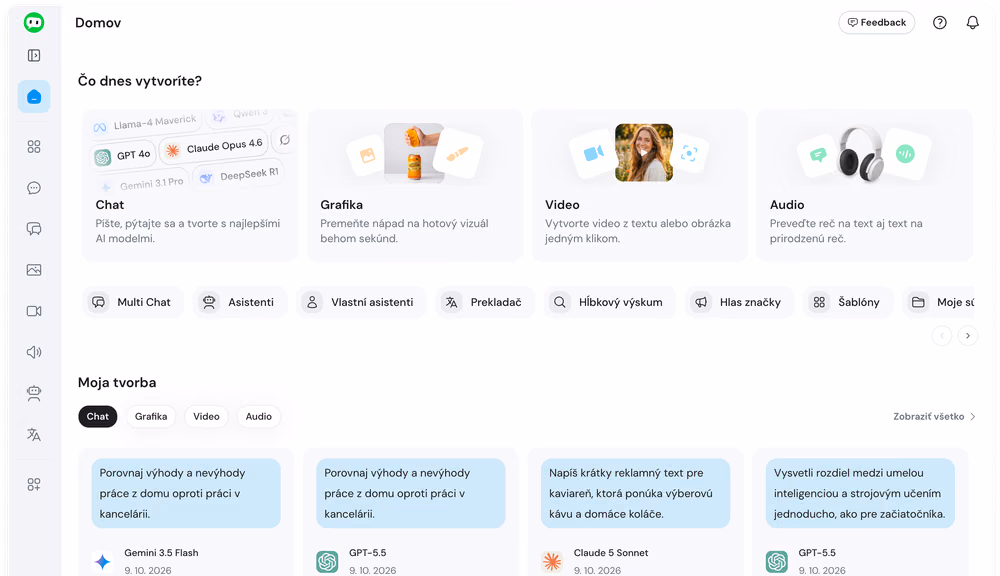Click the Gemini 3.1 Pro model chip

pyautogui.click(x=142, y=184)
